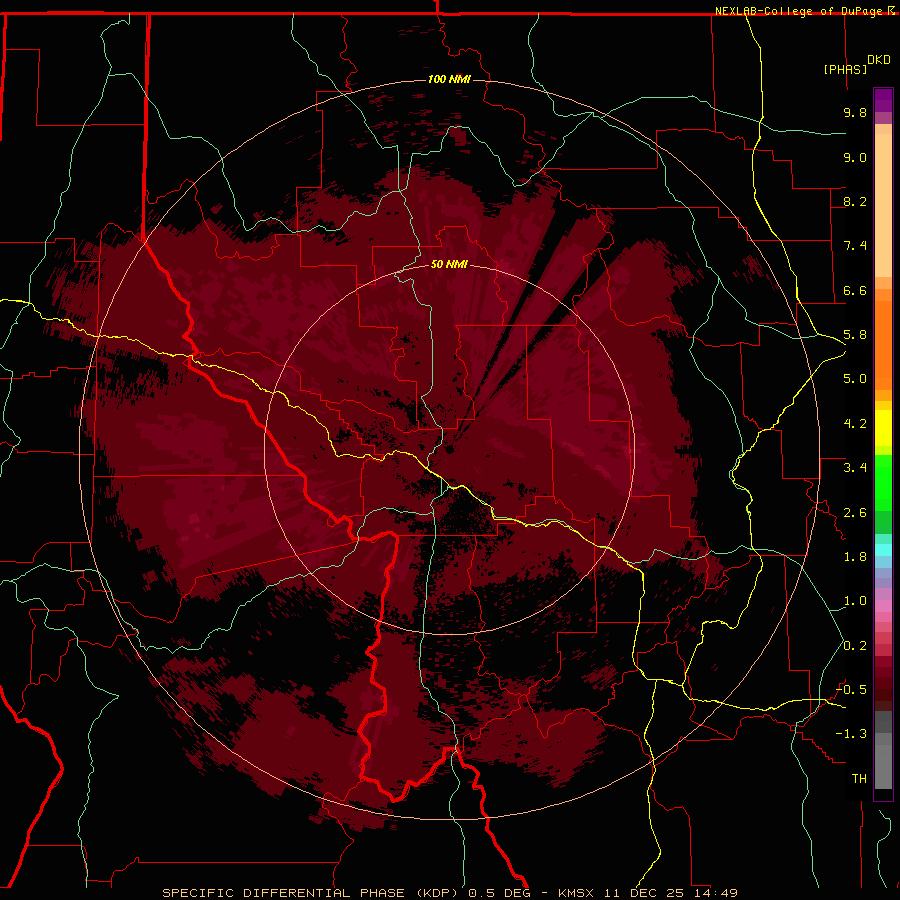Image resolution: width=900 pixels, height=900 pixels.
Task: Pick the cyan segment of the color bar
Action: (883, 550)
